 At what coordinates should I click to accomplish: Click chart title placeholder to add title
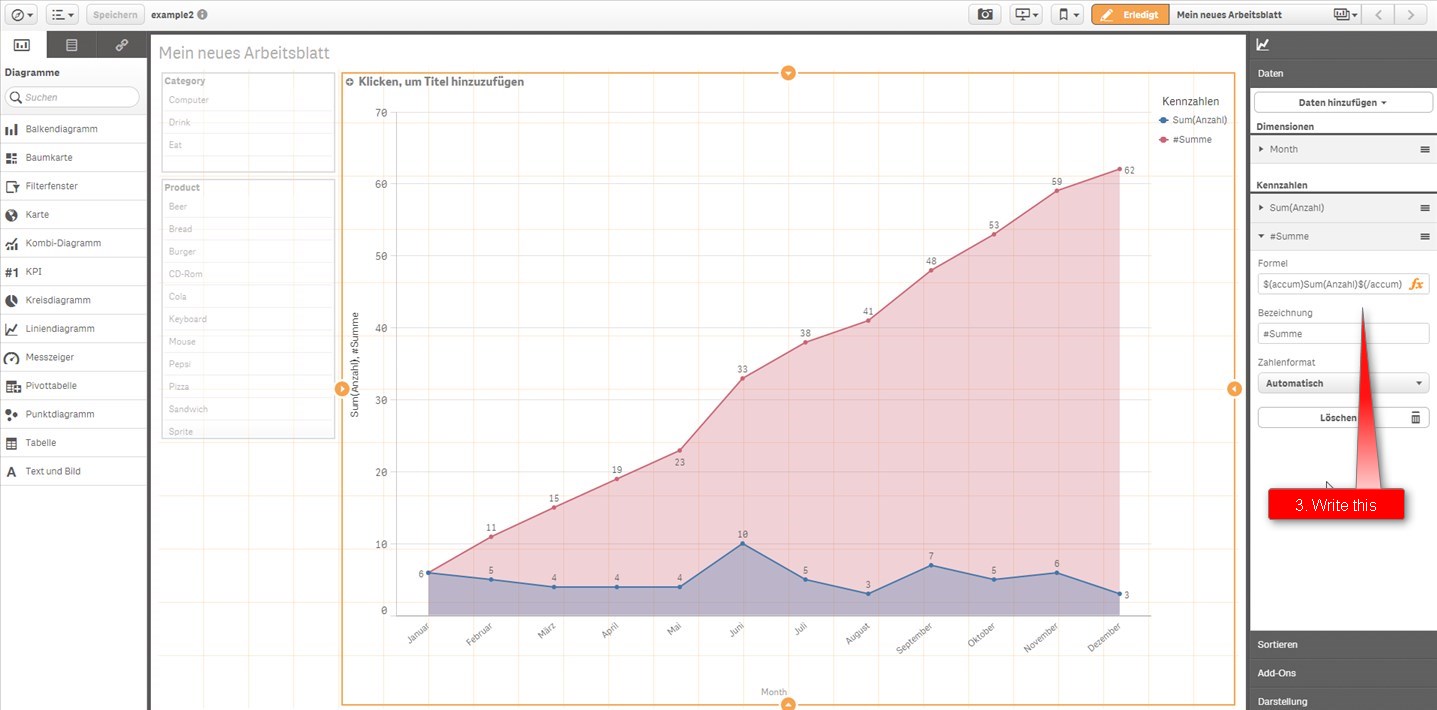pyautogui.click(x=441, y=82)
